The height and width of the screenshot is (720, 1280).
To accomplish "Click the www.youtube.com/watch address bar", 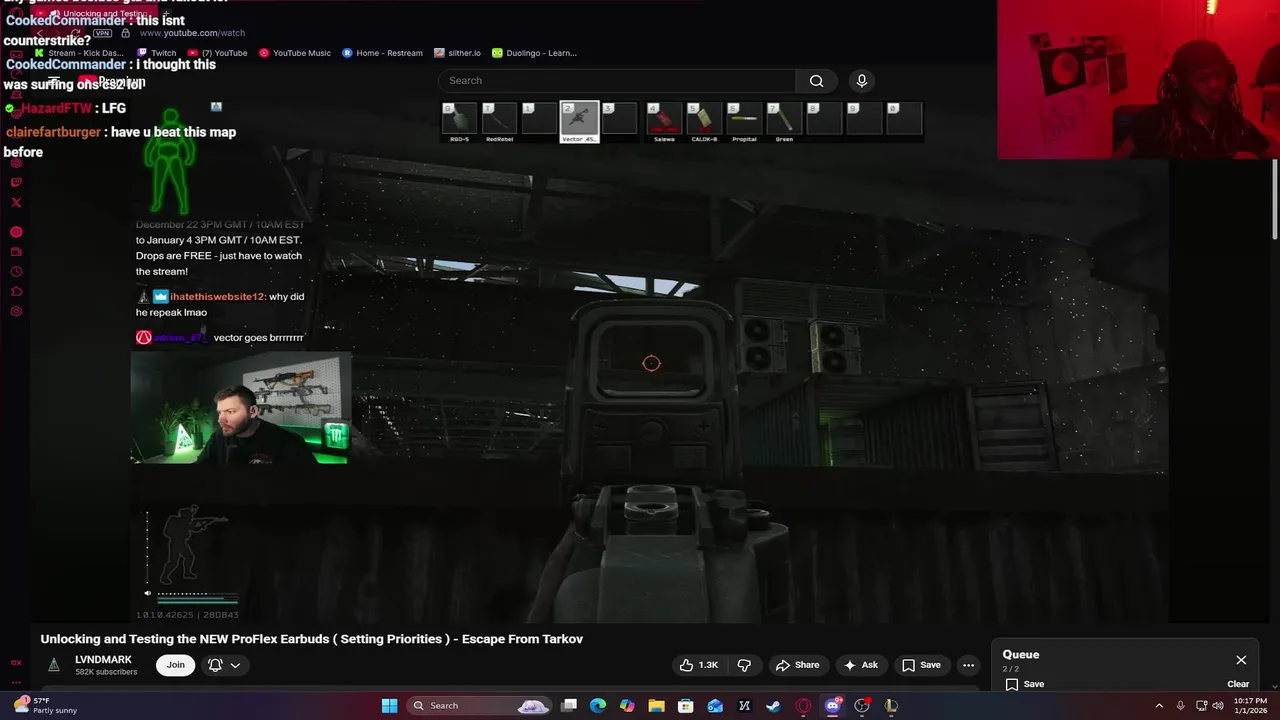I will tap(192, 33).
